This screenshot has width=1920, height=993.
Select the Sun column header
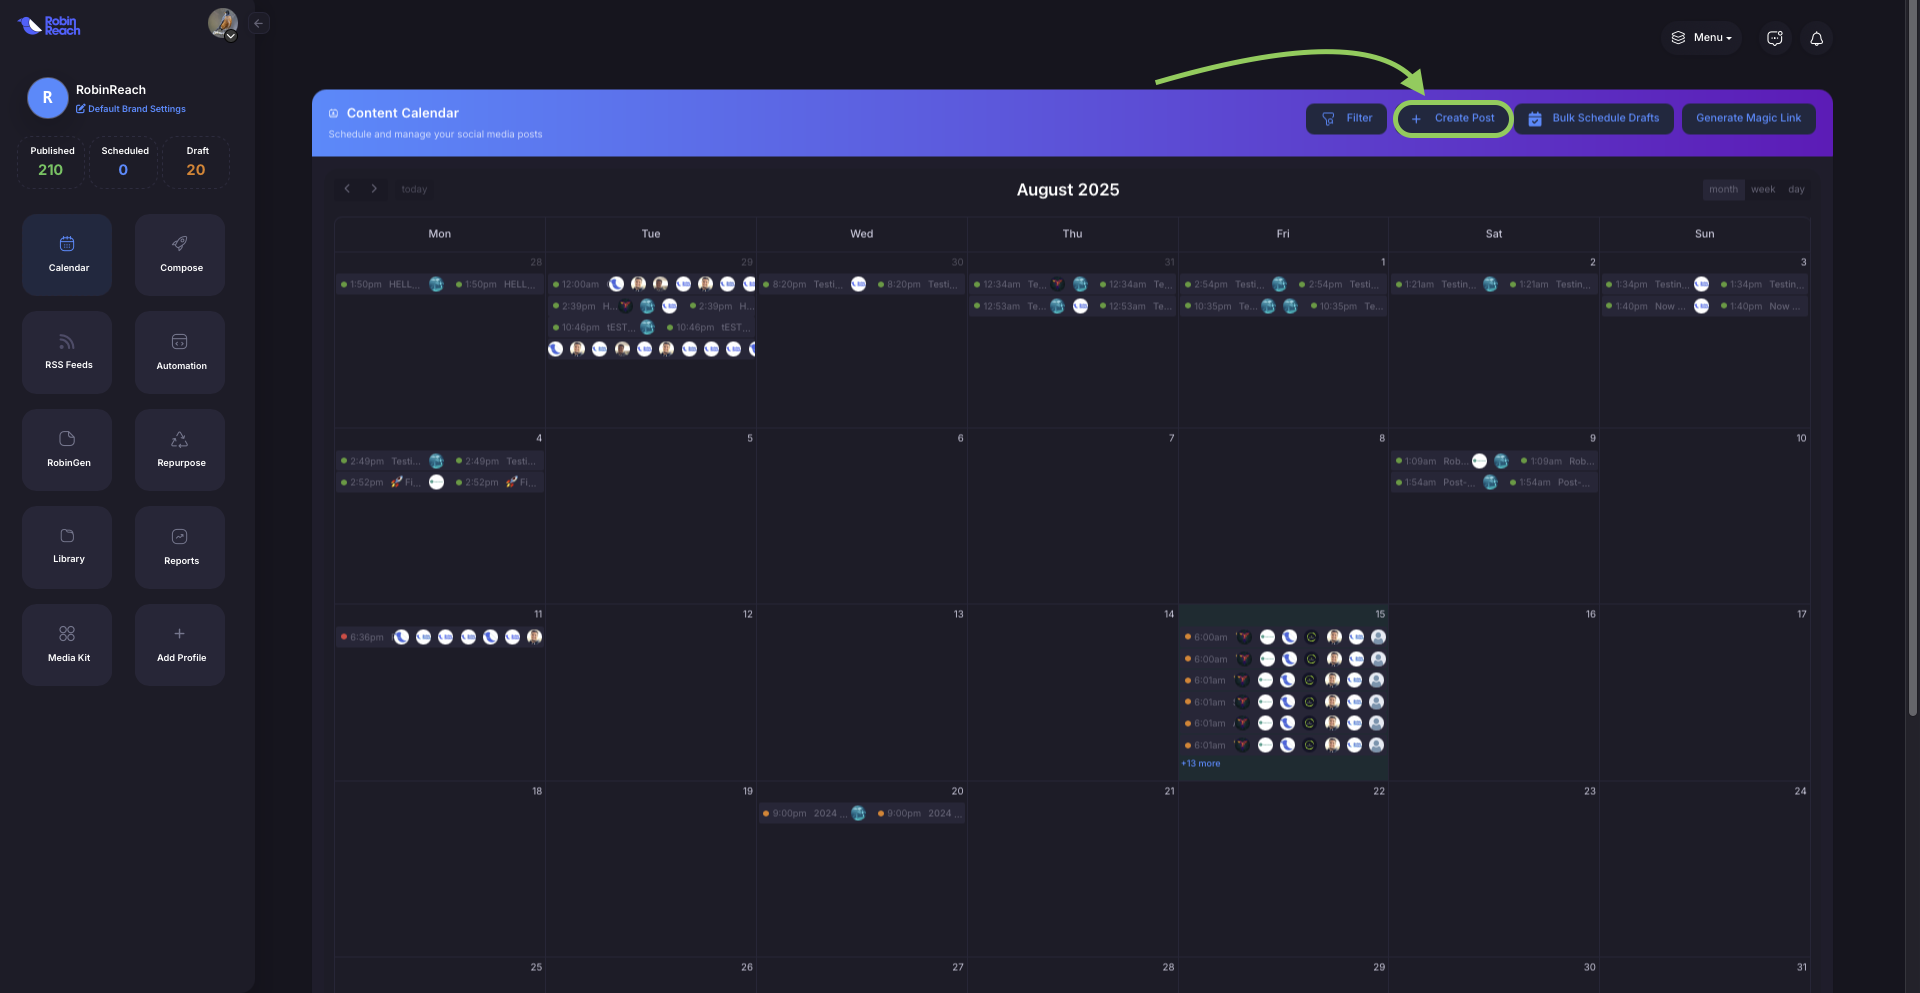click(x=1704, y=234)
